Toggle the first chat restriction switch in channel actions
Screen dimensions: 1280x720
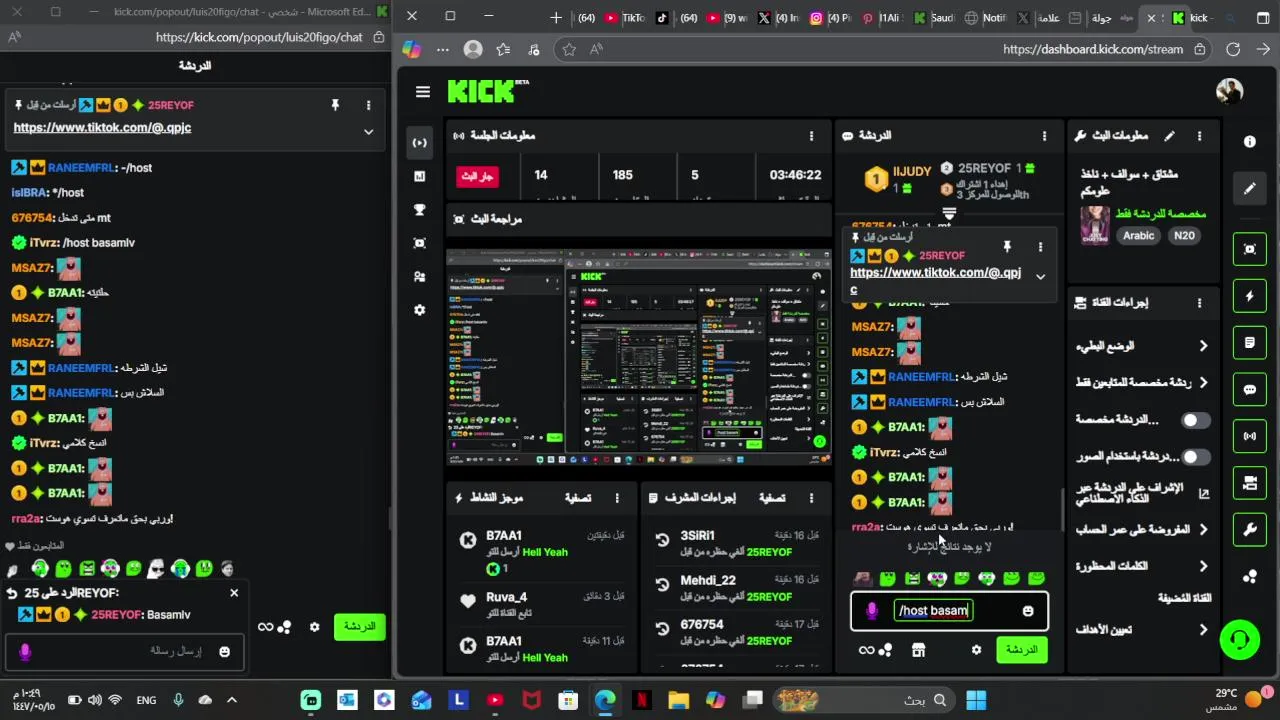click(x=1195, y=420)
